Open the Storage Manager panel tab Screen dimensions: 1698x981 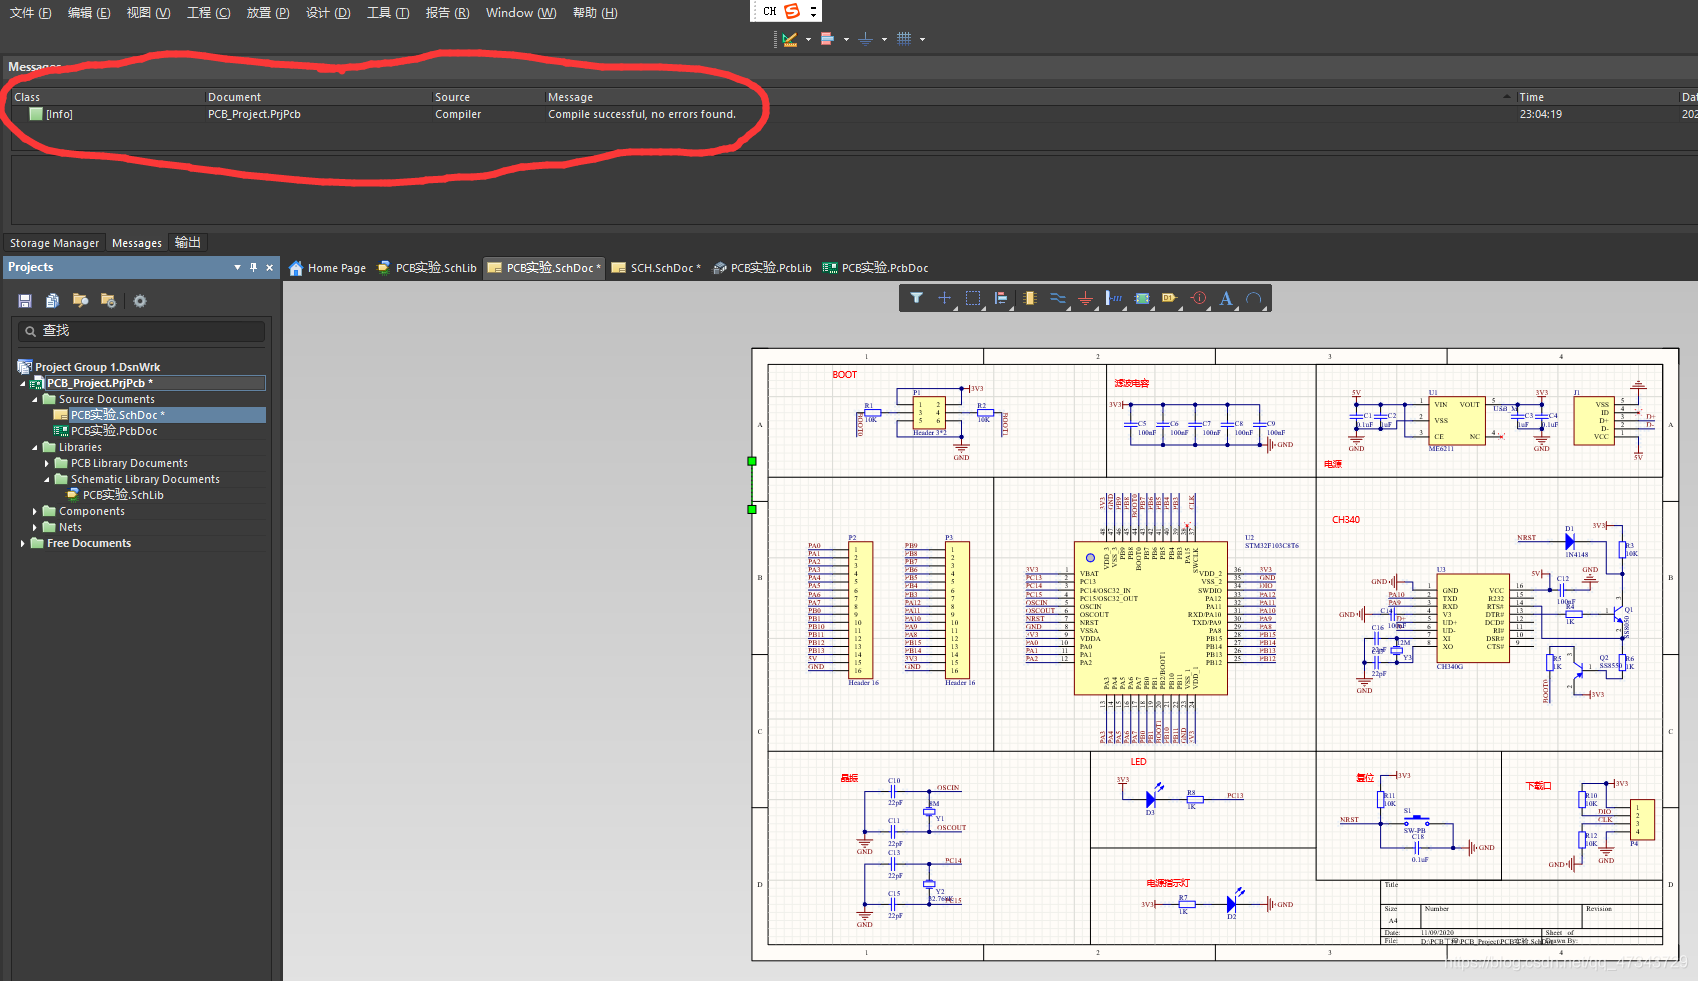54,243
